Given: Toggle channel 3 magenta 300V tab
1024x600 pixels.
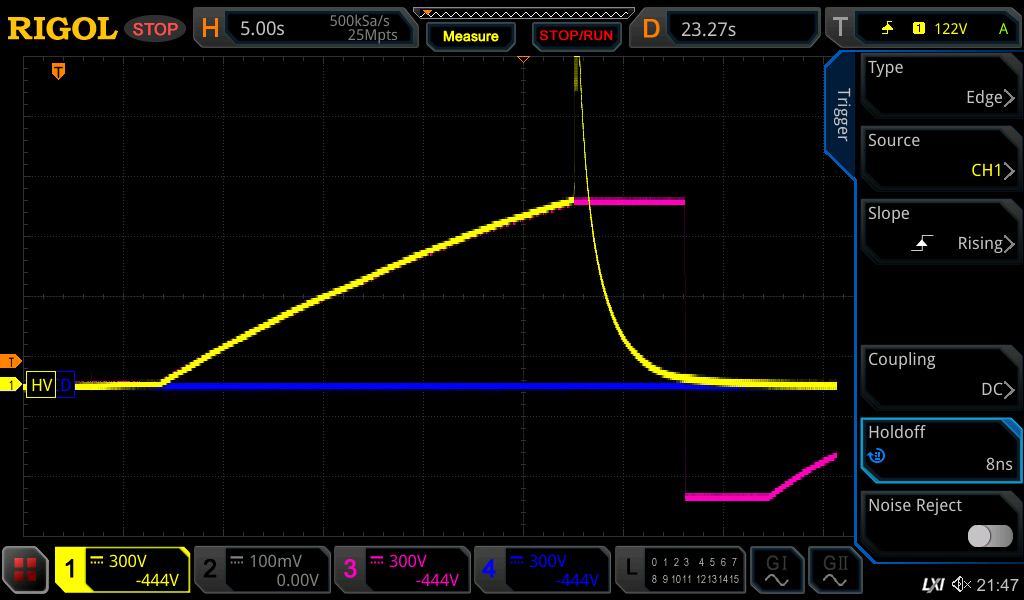Looking at the screenshot, I should point(402,571).
